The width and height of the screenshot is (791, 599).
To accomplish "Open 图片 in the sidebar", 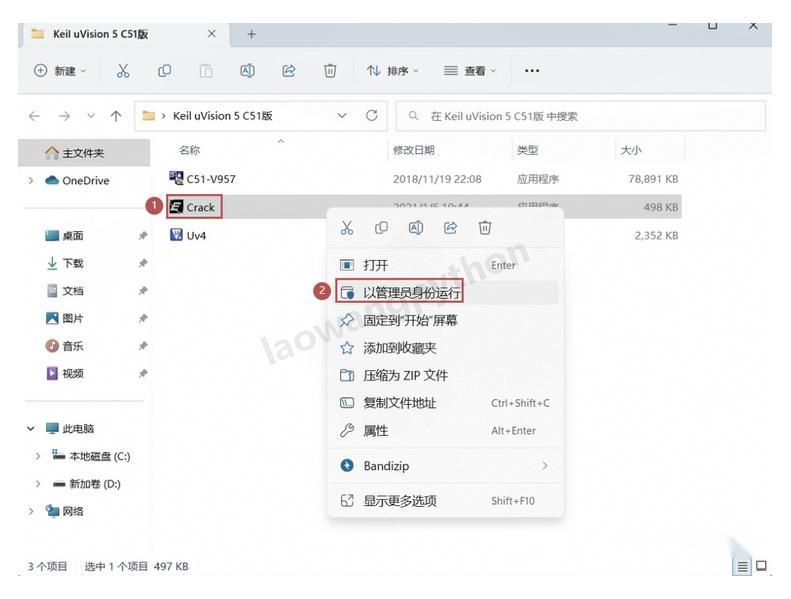I will 72,318.
